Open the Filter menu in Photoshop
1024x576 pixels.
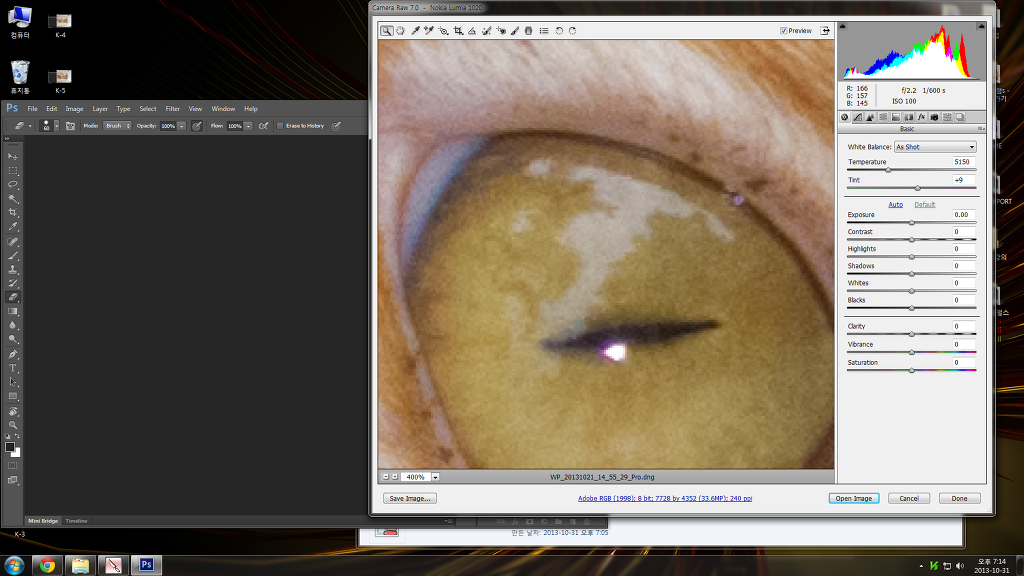[x=173, y=109]
